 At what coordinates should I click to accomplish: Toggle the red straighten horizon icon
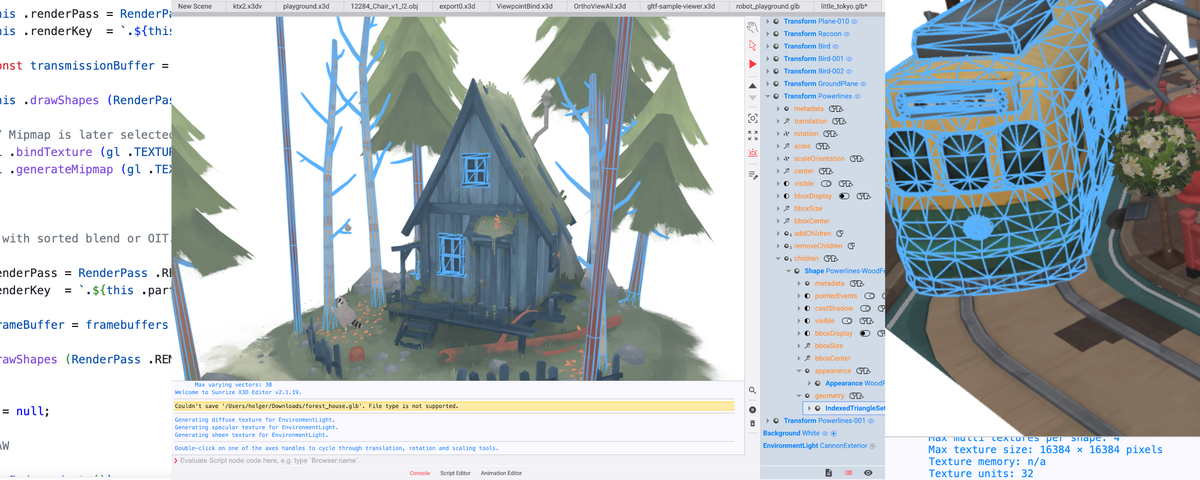752,153
